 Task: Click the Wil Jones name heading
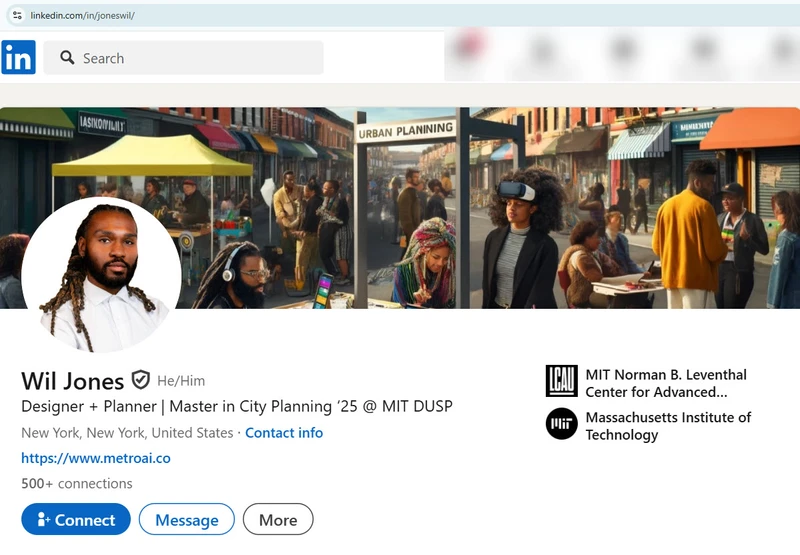[73, 381]
